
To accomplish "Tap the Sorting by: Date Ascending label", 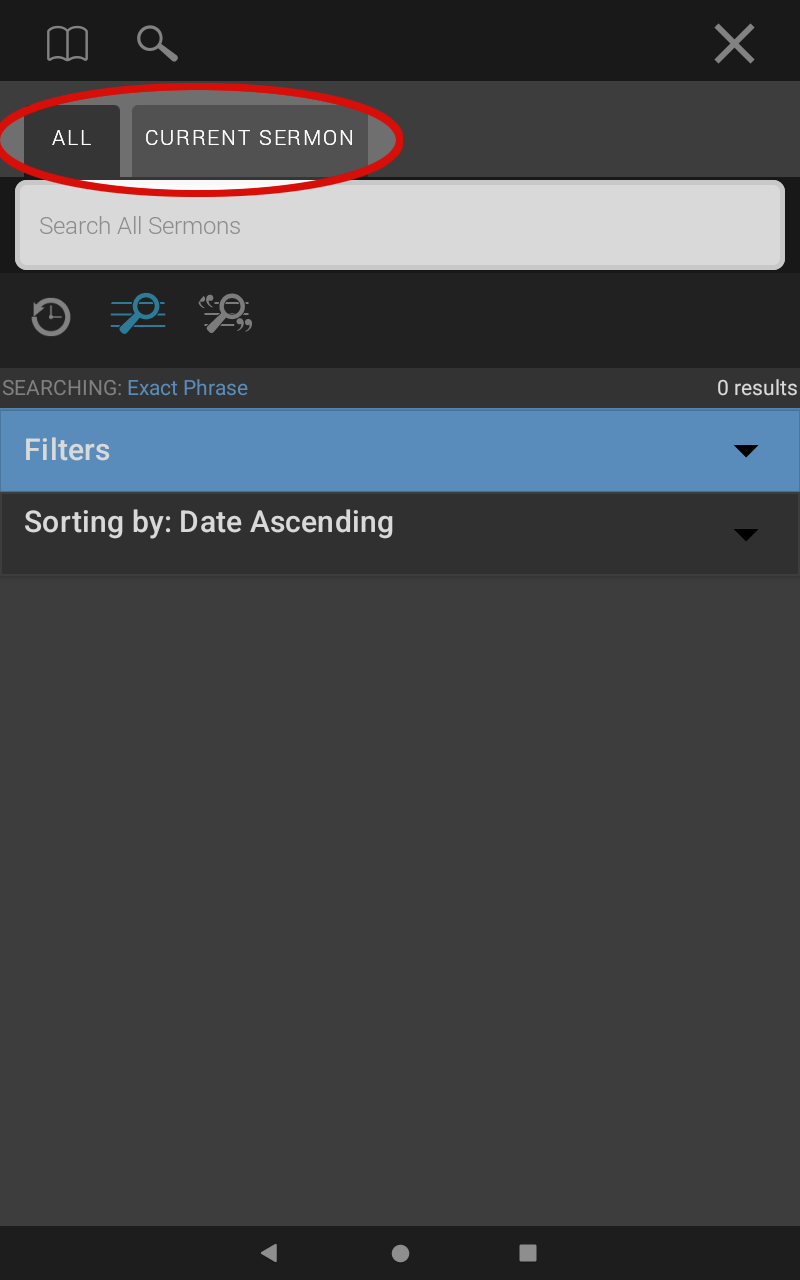I will pos(209,522).
